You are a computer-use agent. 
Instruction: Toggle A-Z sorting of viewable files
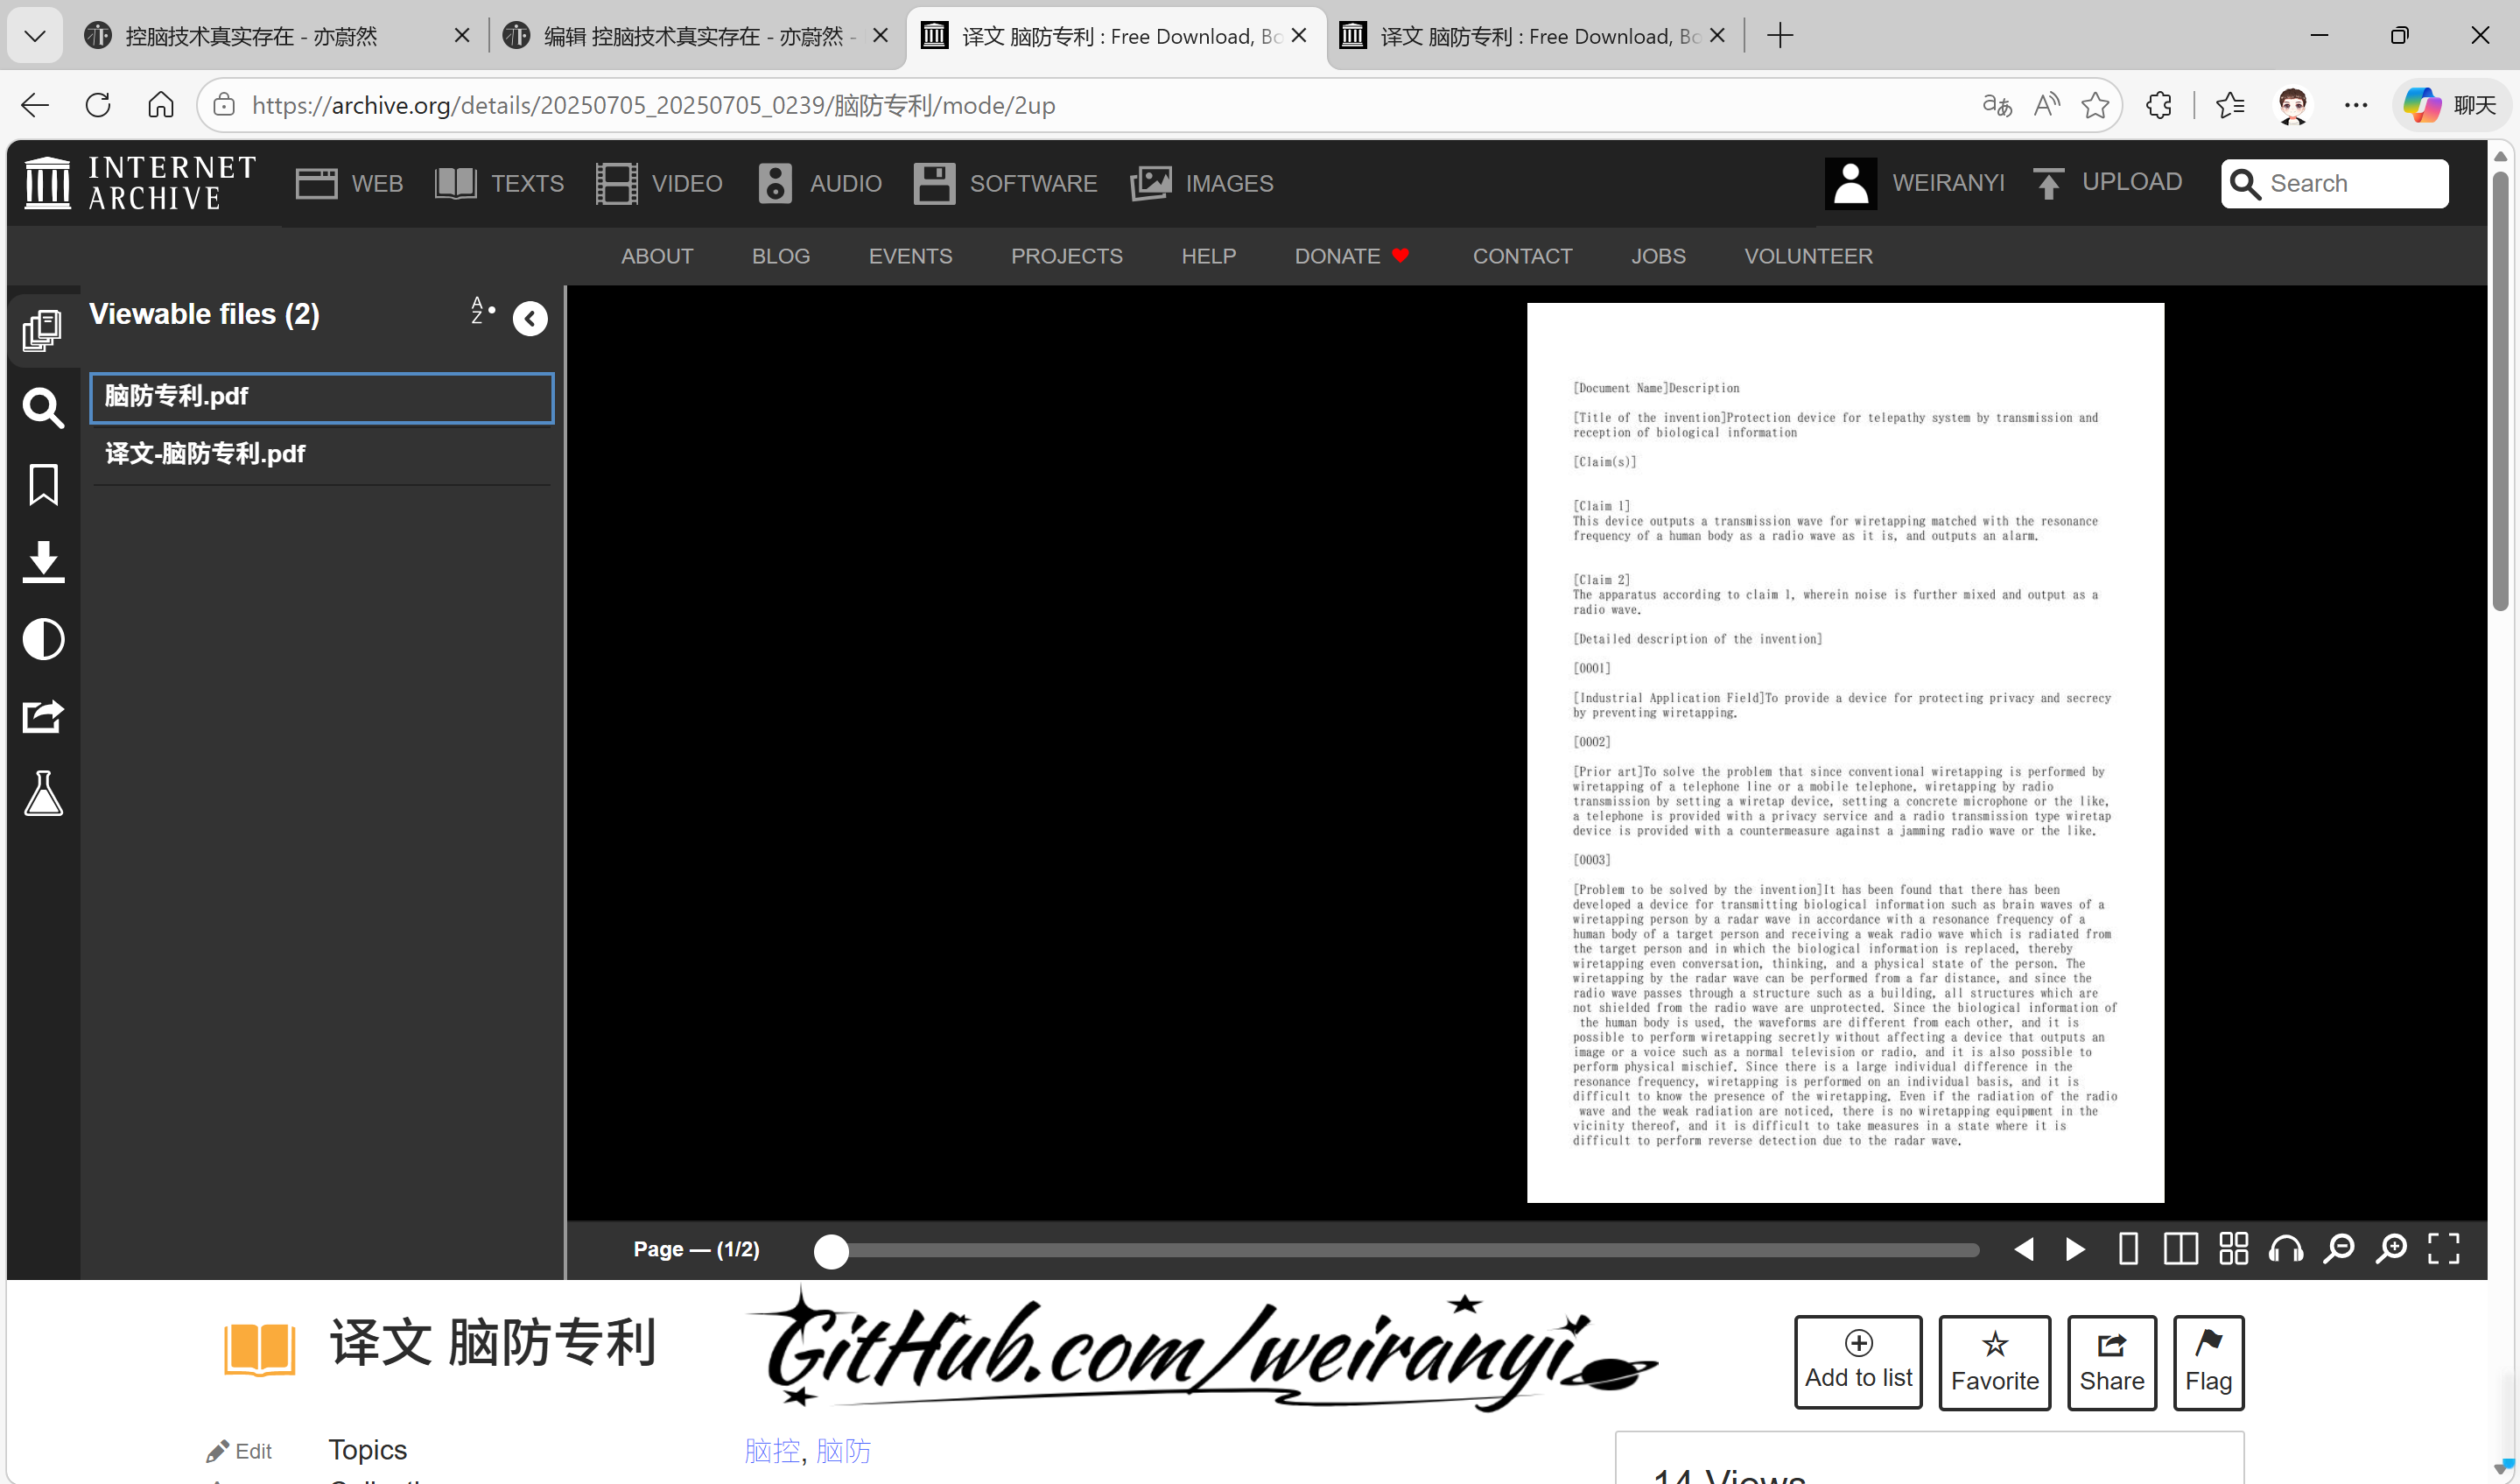[x=480, y=312]
